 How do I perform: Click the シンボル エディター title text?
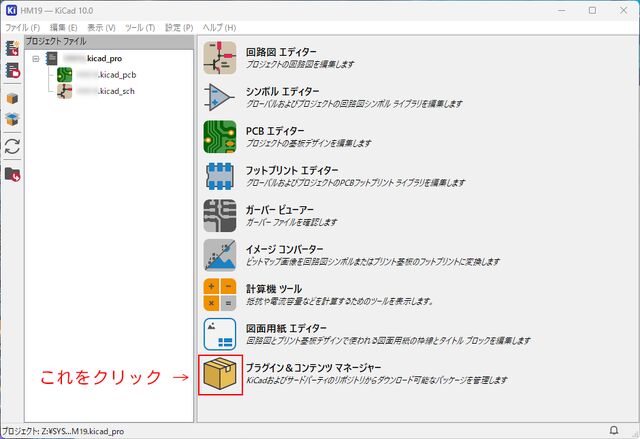(x=282, y=92)
